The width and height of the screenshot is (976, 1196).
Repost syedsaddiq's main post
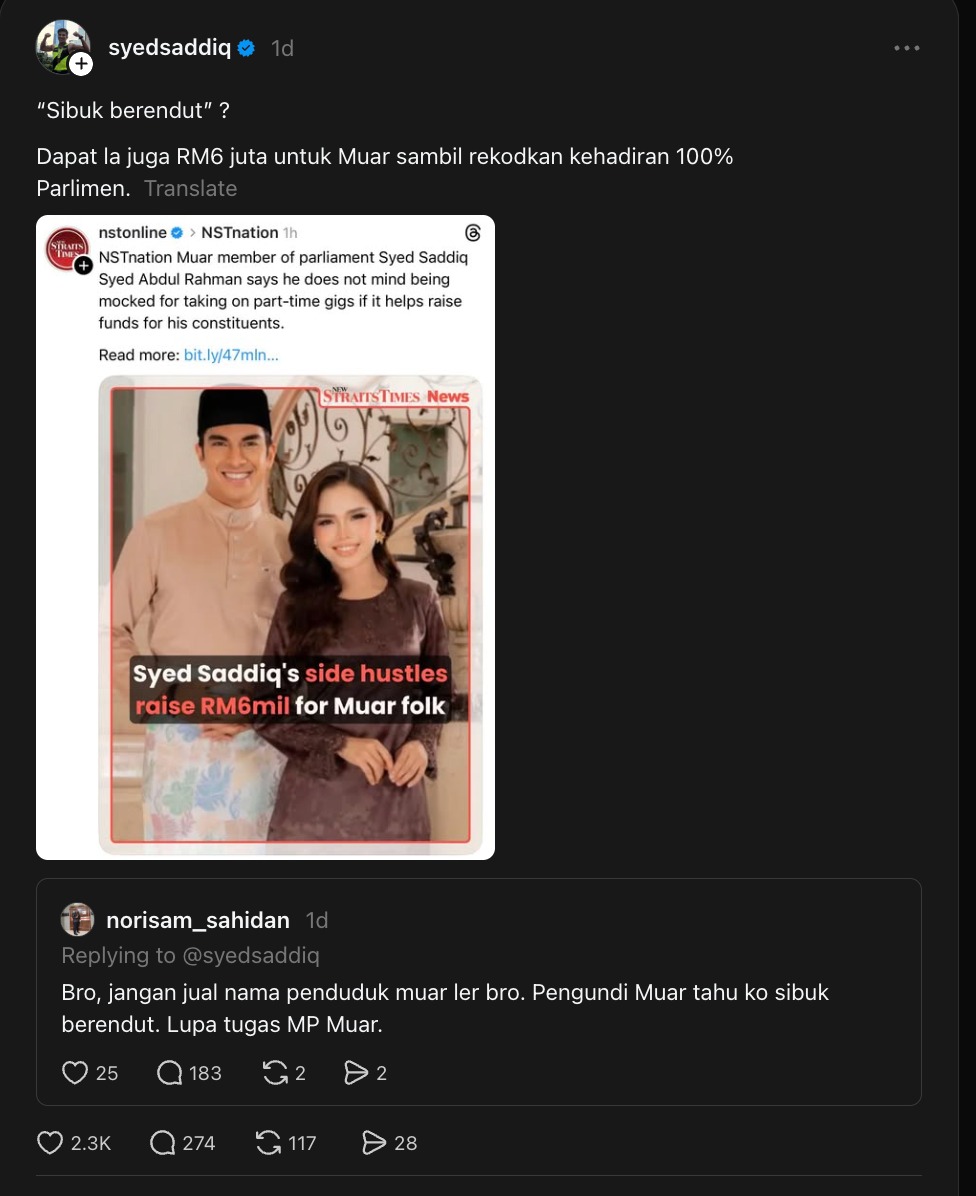coord(268,1142)
